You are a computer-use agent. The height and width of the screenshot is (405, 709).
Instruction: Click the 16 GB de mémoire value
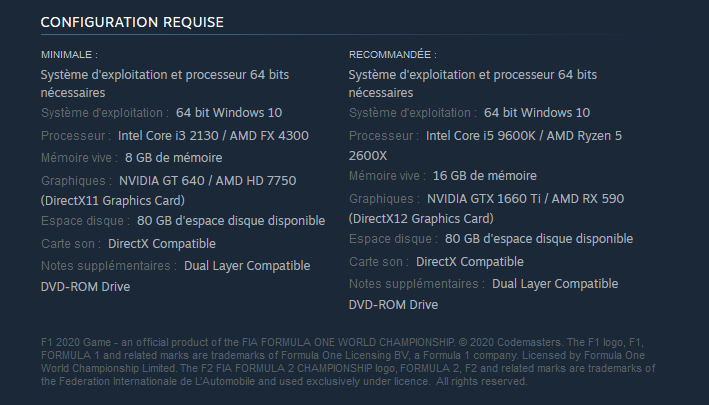pos(485,176)
